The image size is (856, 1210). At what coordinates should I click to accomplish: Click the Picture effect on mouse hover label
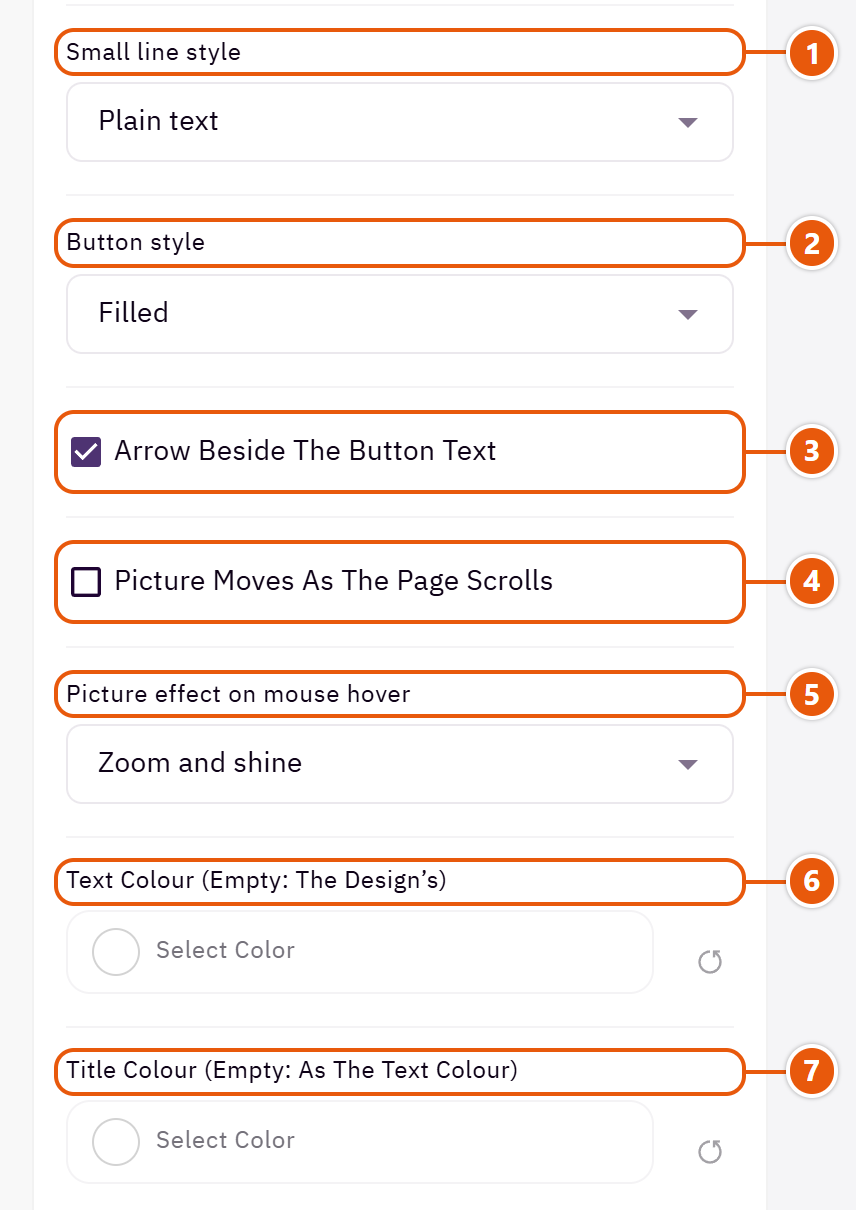[x=239, y=694]
